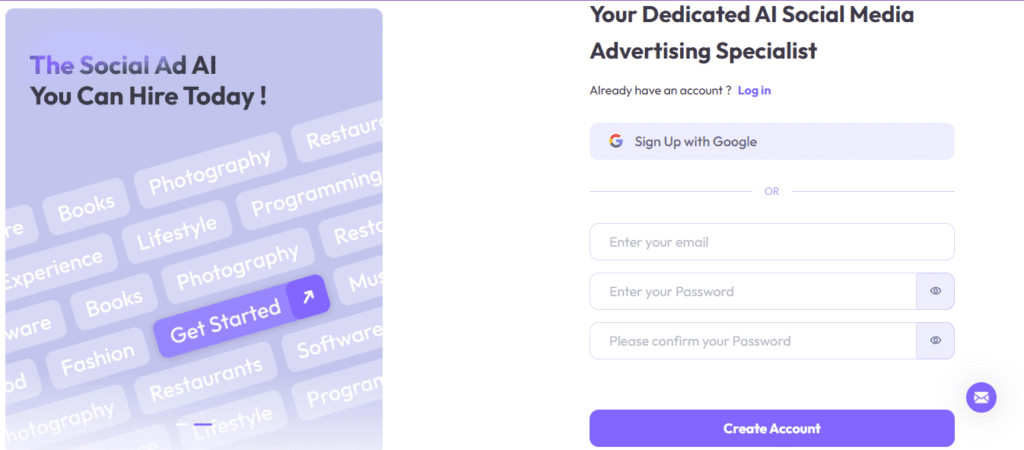Screen dimensions: 1024x450
Task: Select the active carousel slide indicator
Action: coord(203,425)
